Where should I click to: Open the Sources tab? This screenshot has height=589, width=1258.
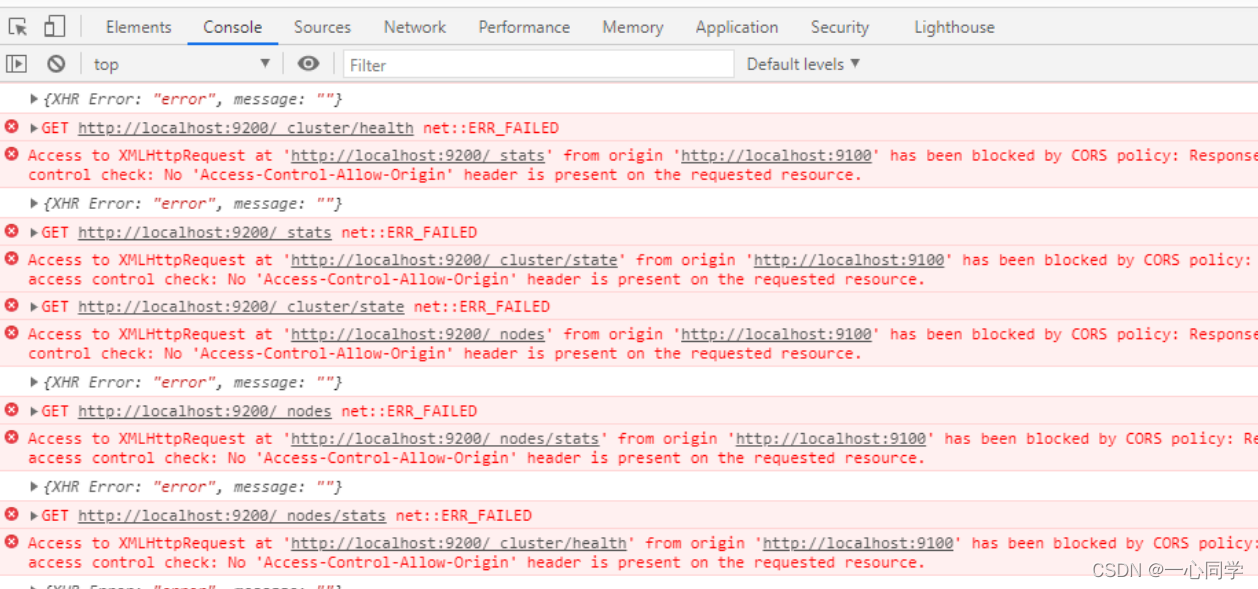[x=322, y=27]
